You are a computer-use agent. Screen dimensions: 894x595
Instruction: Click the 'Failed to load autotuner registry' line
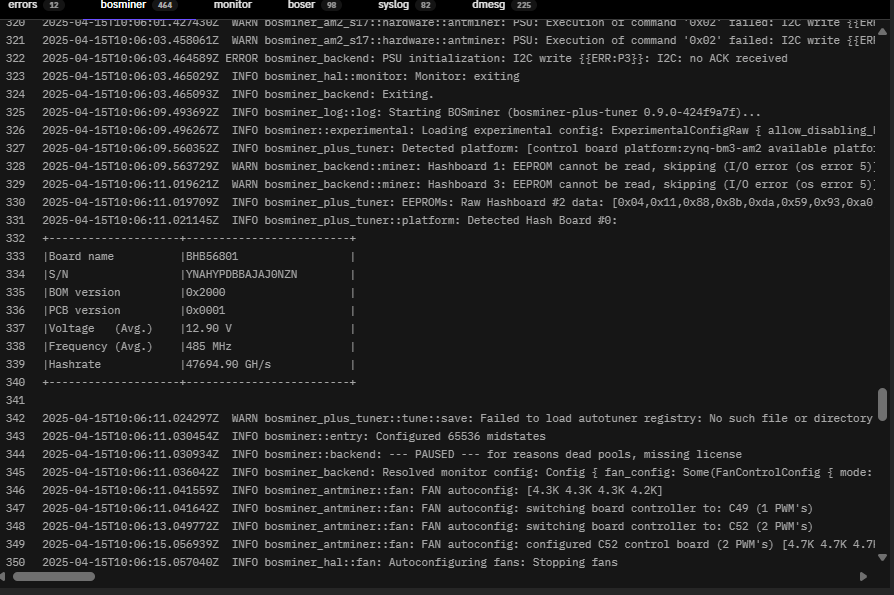tap(457, 419)
